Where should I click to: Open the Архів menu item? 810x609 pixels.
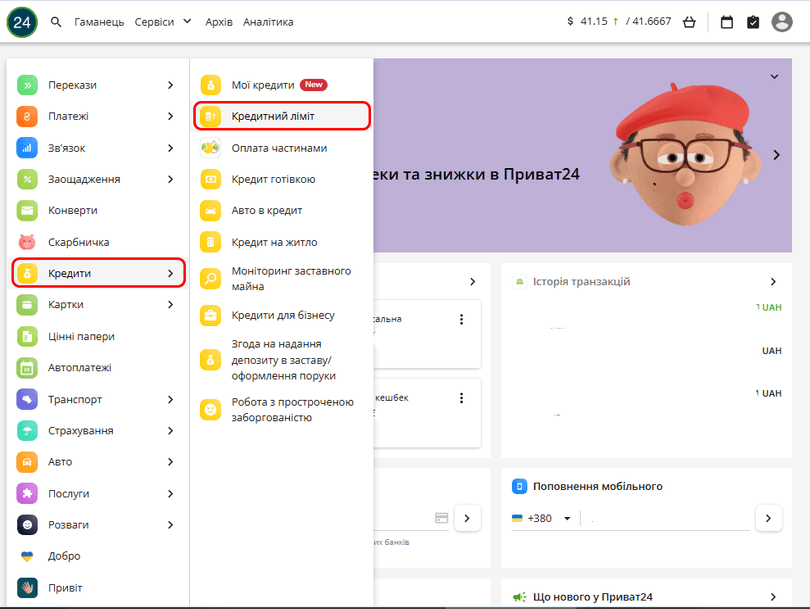pos(218,21)
